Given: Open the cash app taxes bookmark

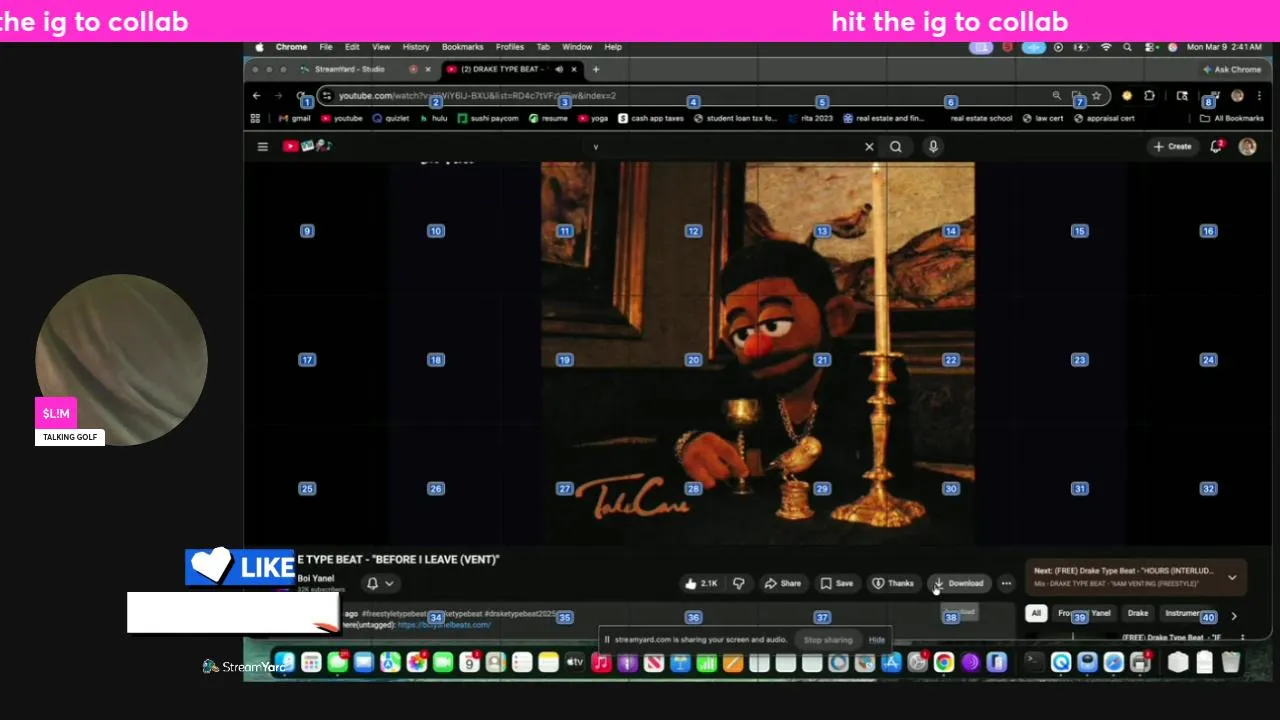Looking at the screenshot, I should click(651, 118).
